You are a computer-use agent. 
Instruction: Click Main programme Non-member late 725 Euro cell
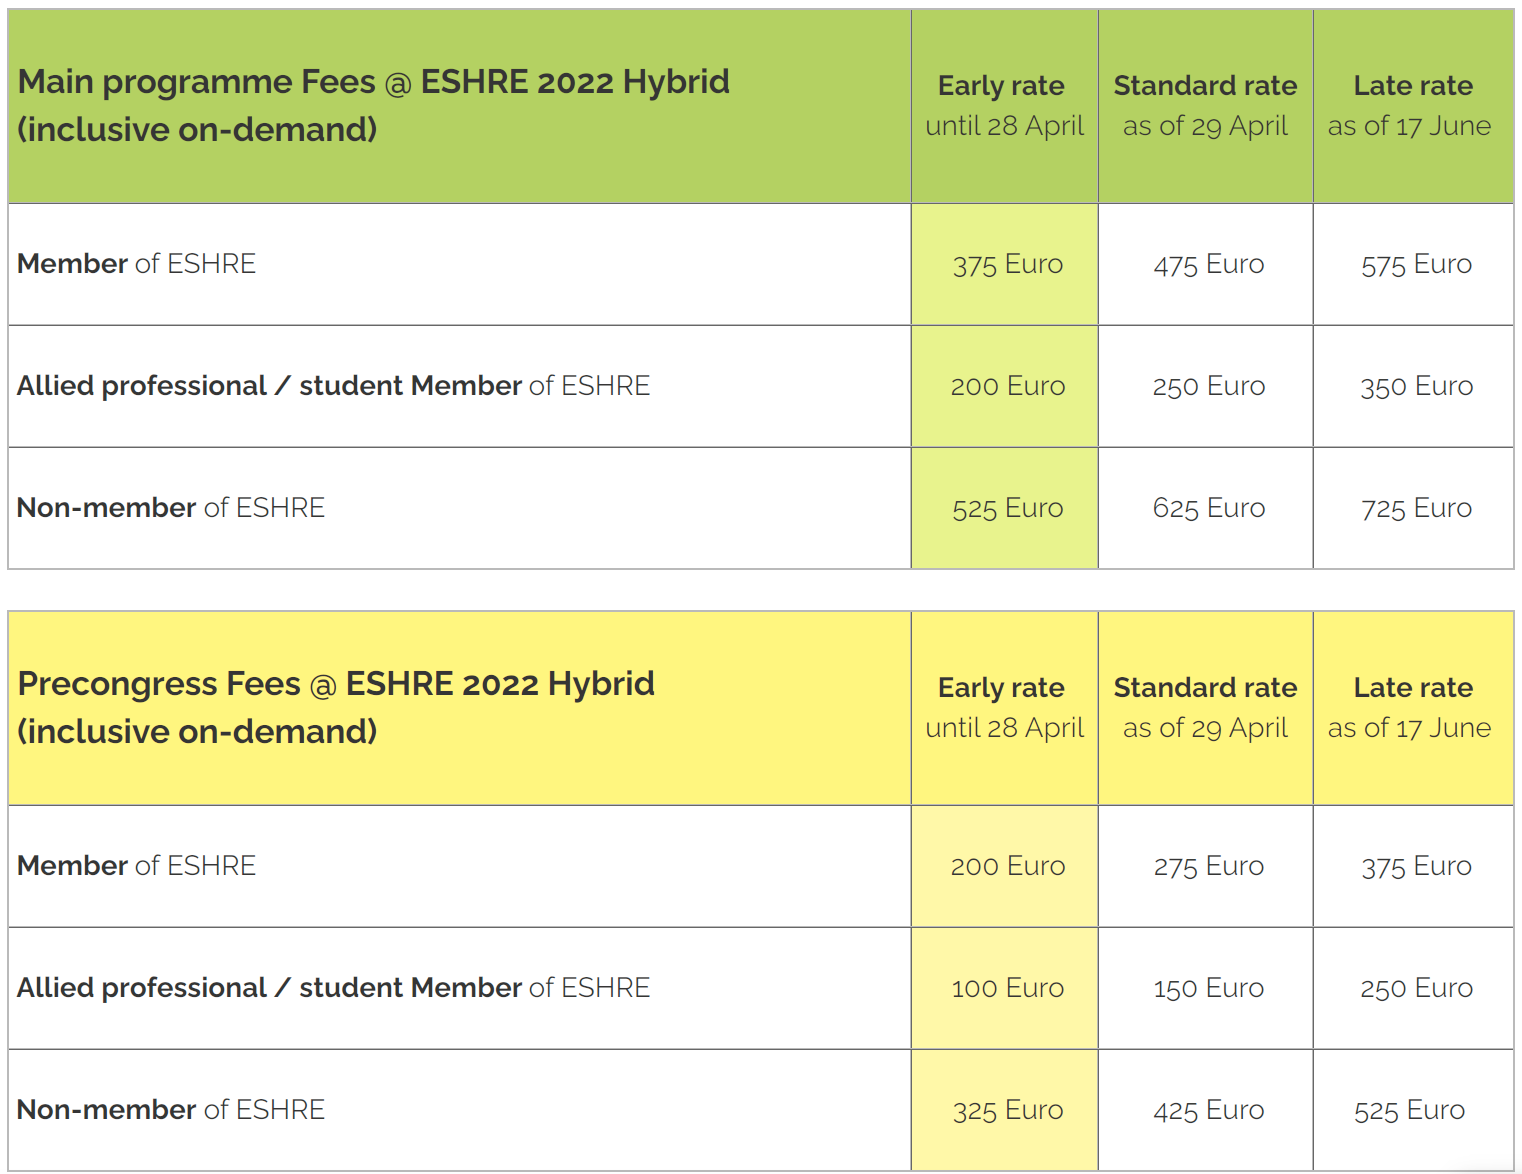click(1415, 508)
